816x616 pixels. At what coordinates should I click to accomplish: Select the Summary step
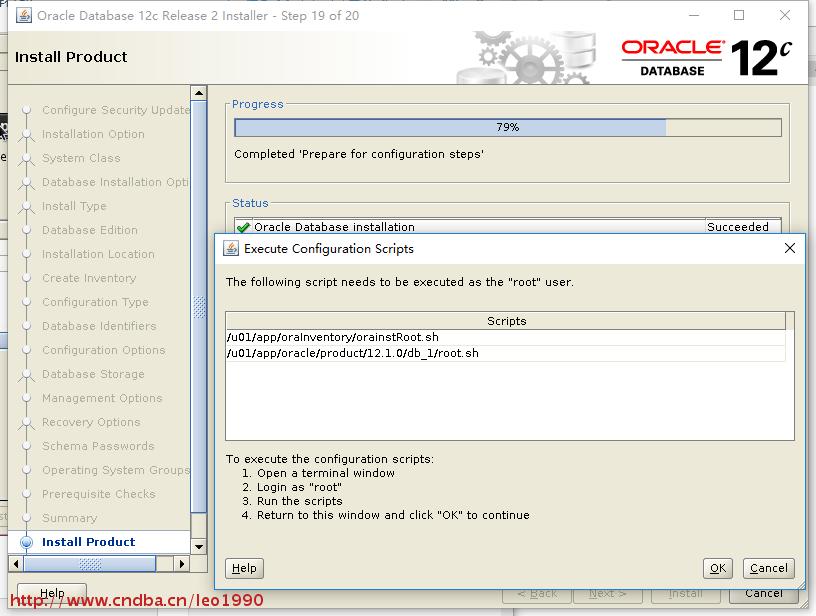70,518
